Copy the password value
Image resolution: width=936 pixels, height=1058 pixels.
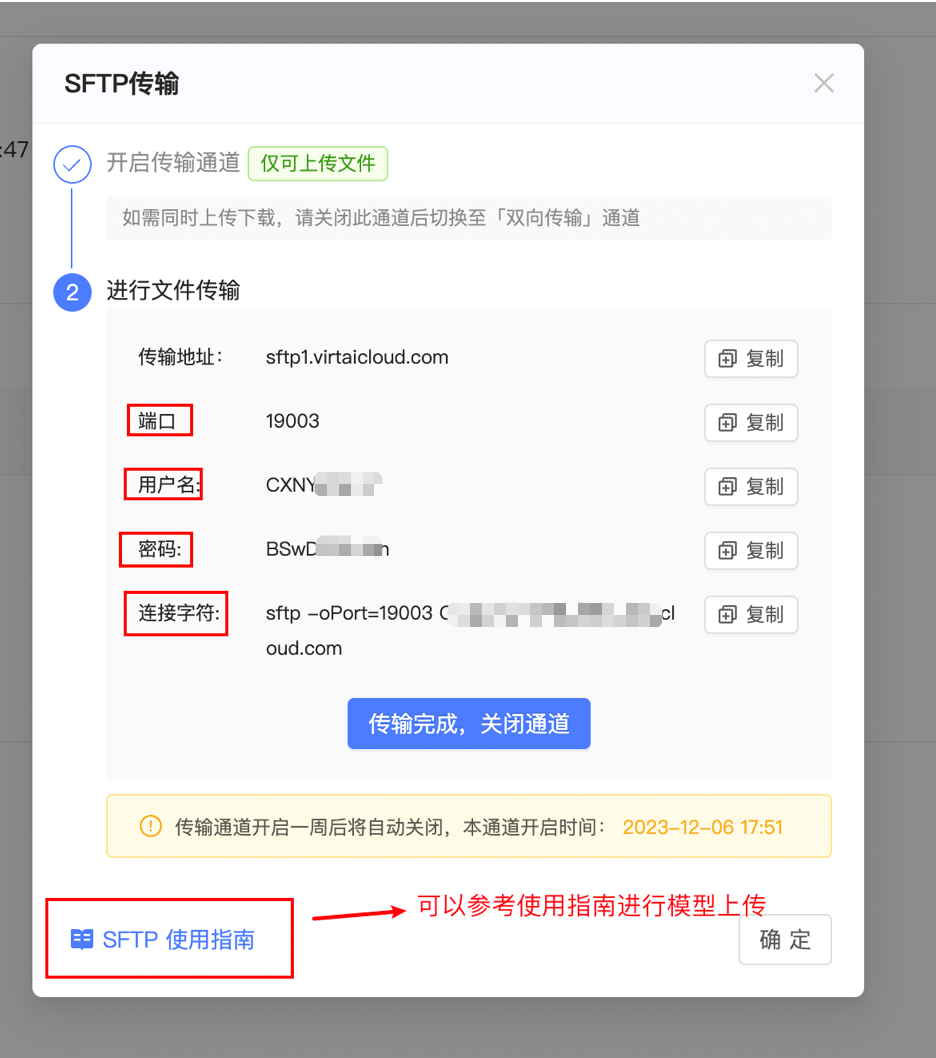click(751, 551)
